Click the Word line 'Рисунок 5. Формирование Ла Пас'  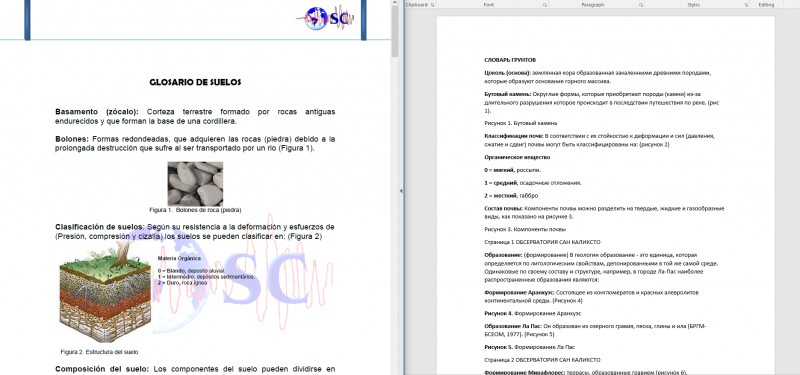530,347
